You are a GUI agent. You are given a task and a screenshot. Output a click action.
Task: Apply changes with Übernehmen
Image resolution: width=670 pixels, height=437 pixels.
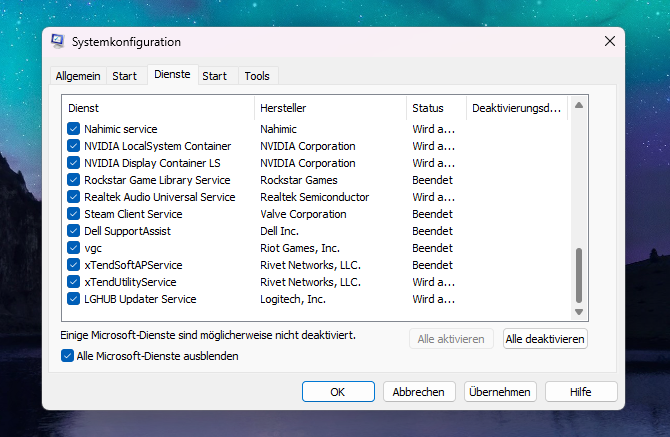[x=500, y=392]
